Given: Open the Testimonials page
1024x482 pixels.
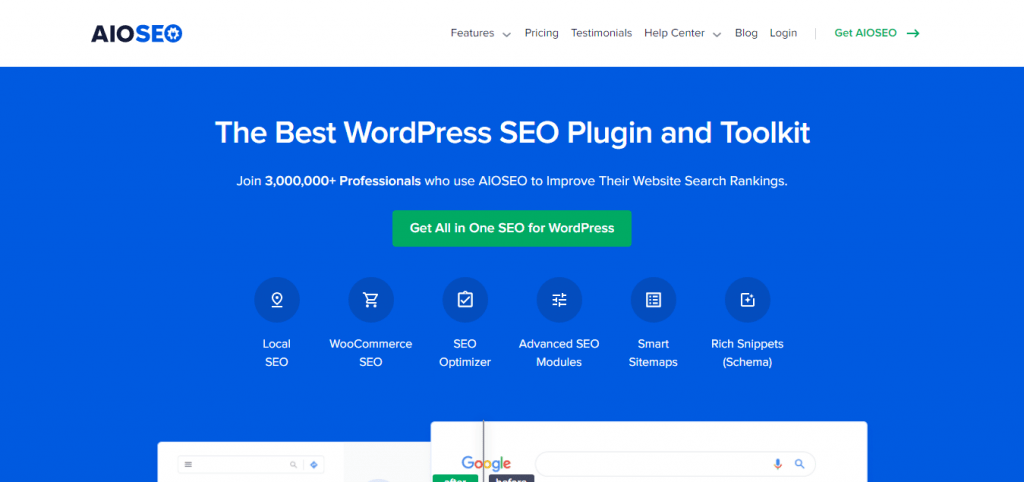Looking at the screenshot, I should pos(601,33).
